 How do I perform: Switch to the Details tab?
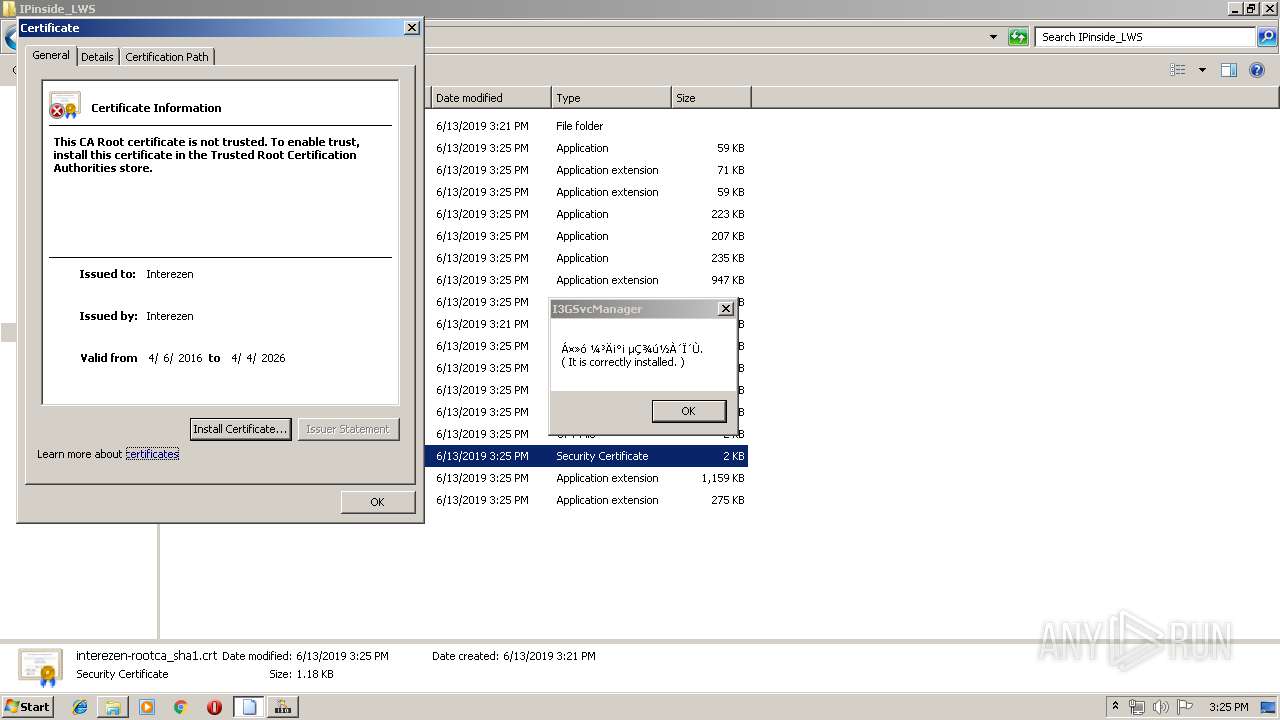click(97, 57)
